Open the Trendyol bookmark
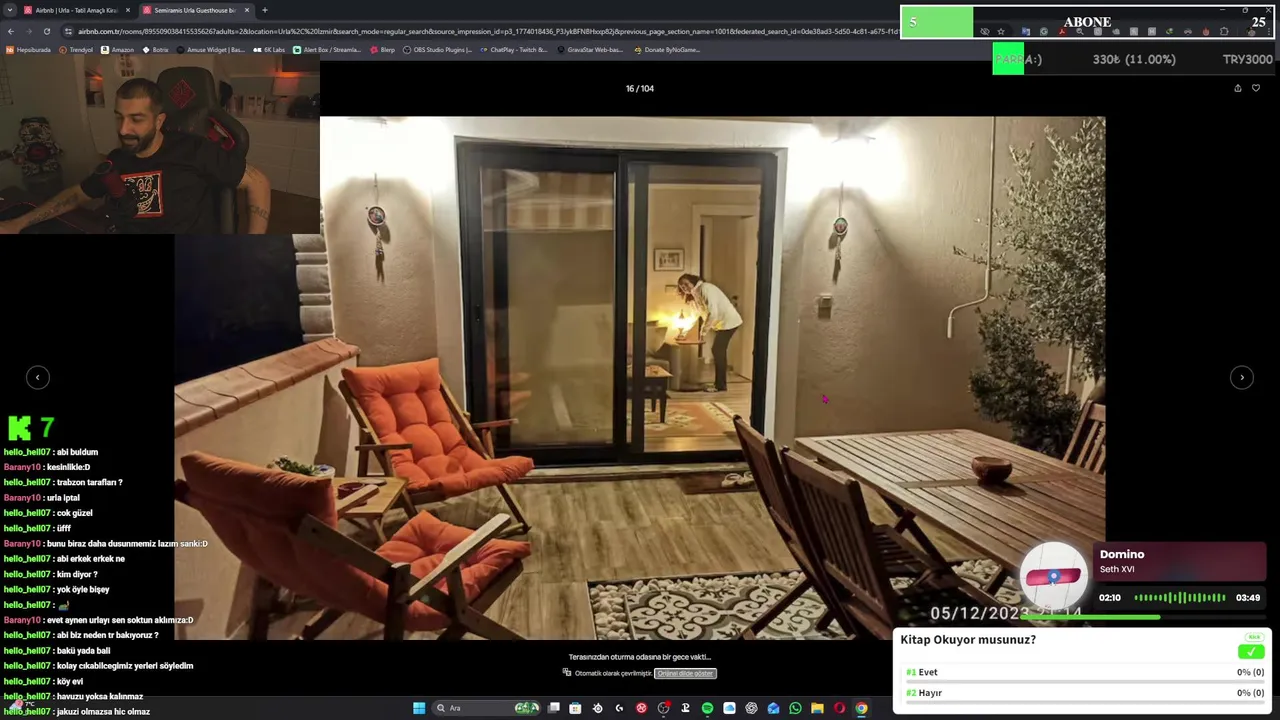Image resolution: width=1280 pixels, height=720 pixels. click(x=76, y=49)
